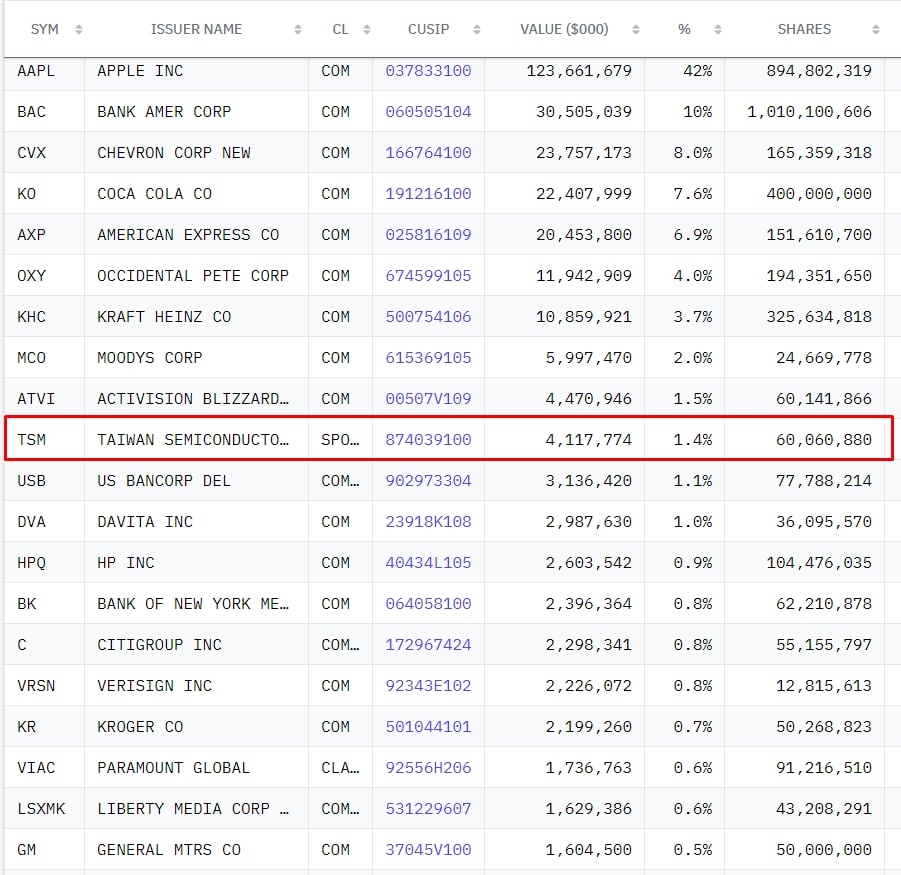Open Occidental CUSIP link 674599105
The height and width of the screenshot is (875, 901).
point(428,276)
